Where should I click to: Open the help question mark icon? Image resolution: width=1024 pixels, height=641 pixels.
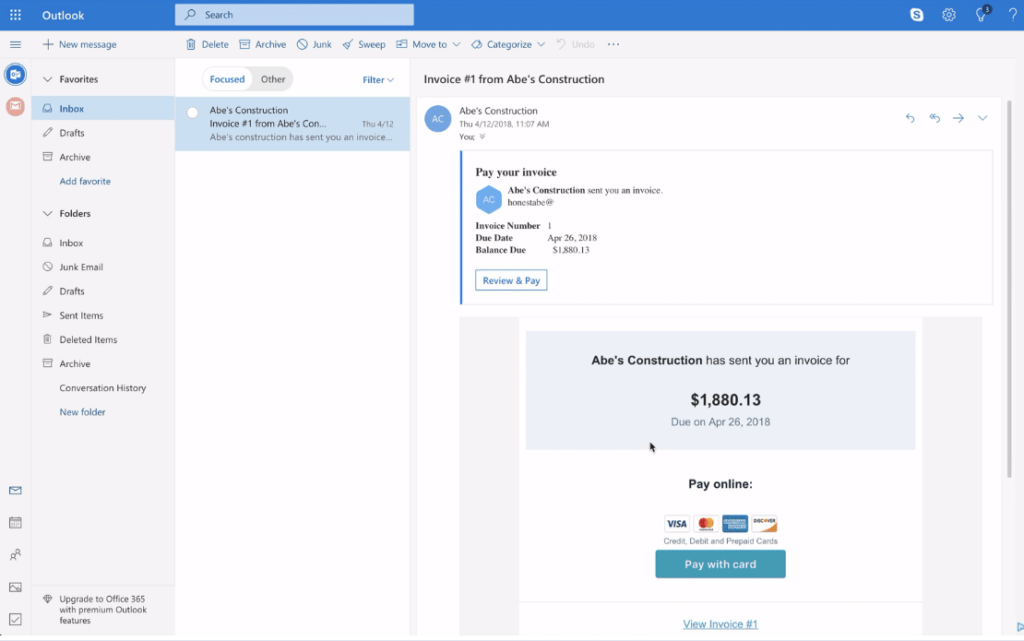pos(1013,14)
